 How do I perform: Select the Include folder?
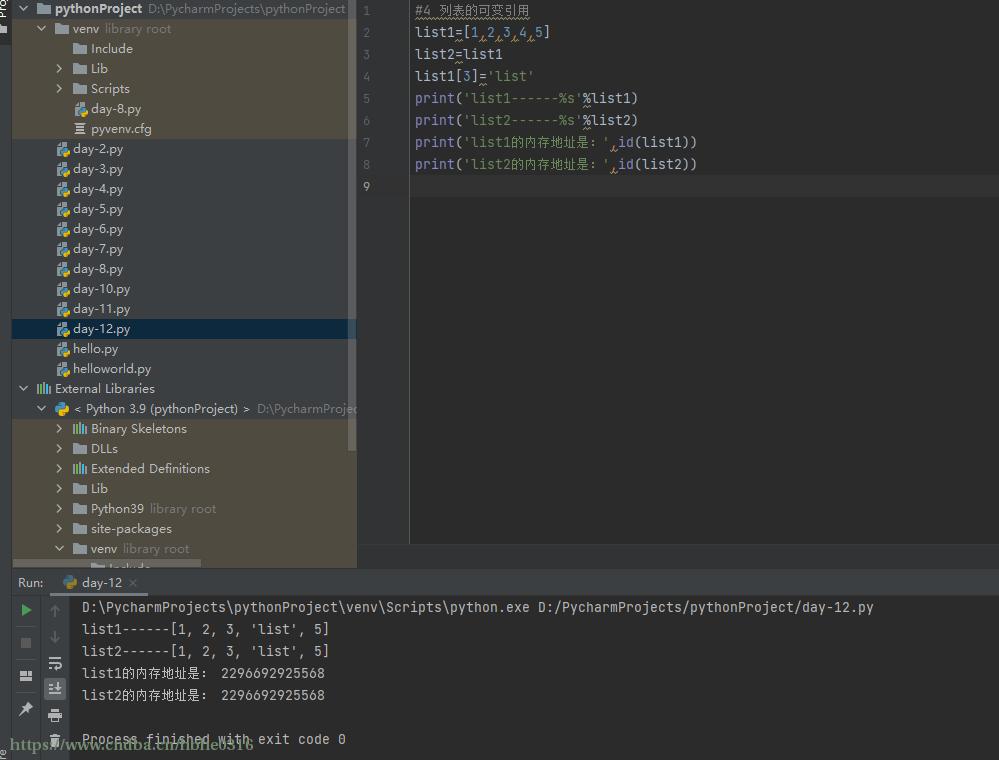click(x=111, y=48)
